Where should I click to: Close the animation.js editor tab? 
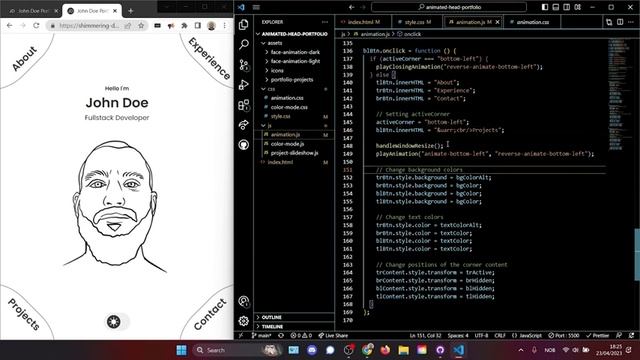(x=498, y=22)
